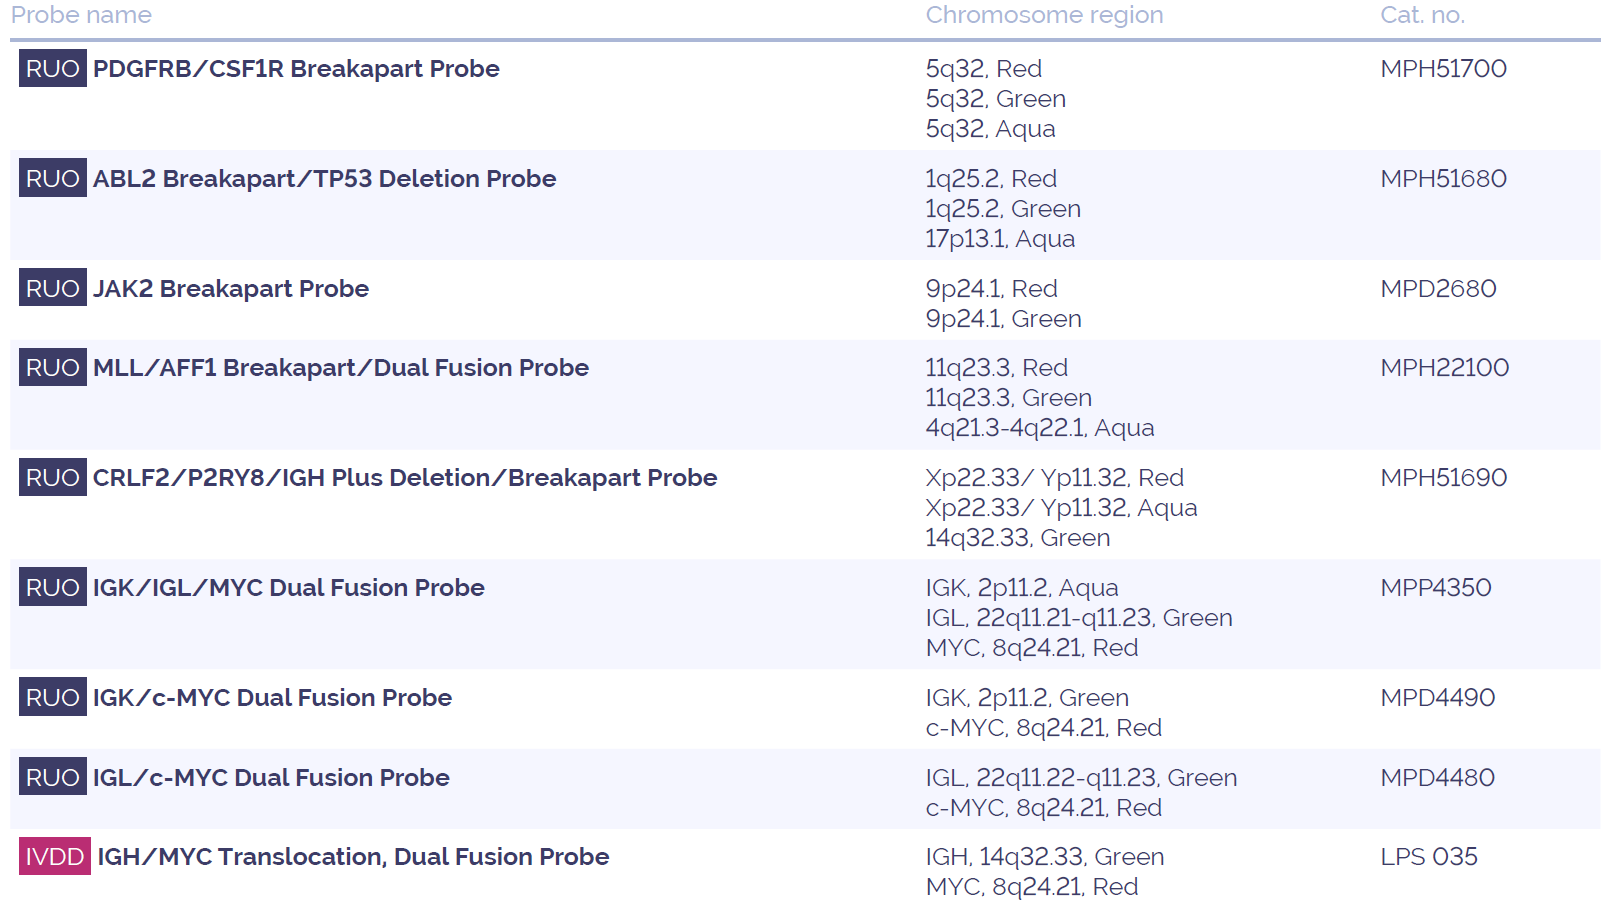Click the Cat. no. column header

point(1422,15)
